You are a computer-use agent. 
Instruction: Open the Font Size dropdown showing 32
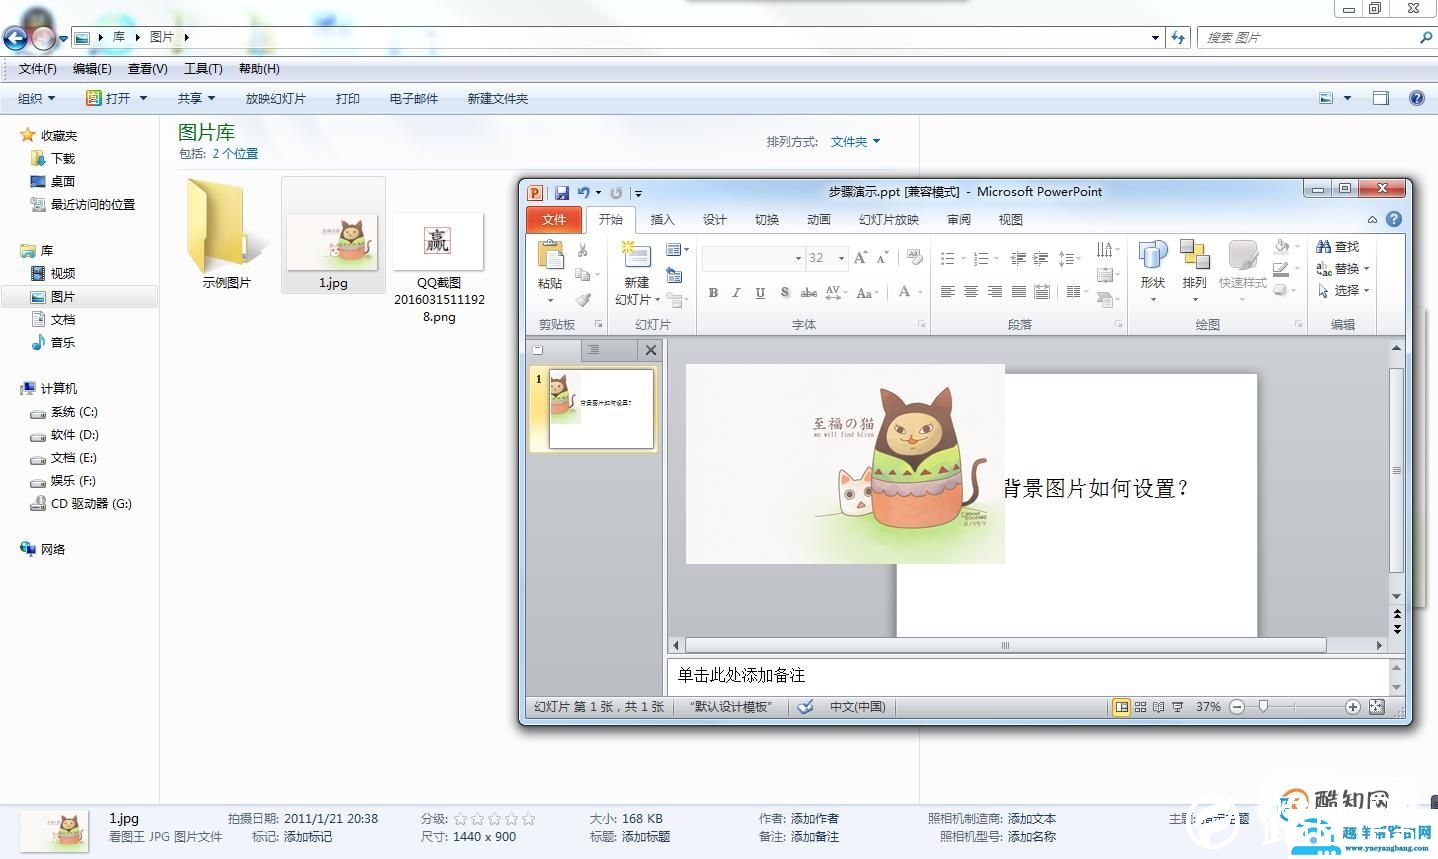[841, 258]
